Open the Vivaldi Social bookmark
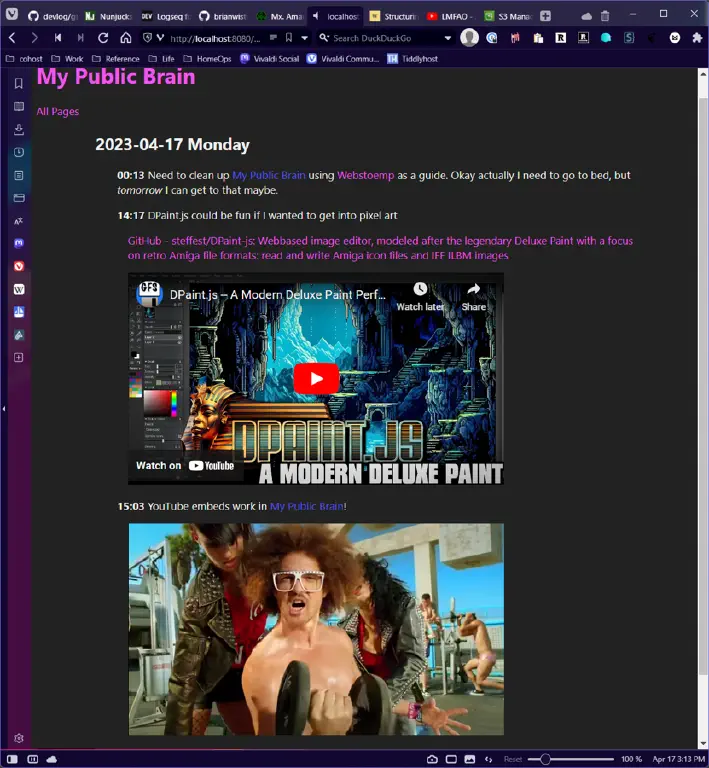709x768 pixels. (x=269, y=59)
